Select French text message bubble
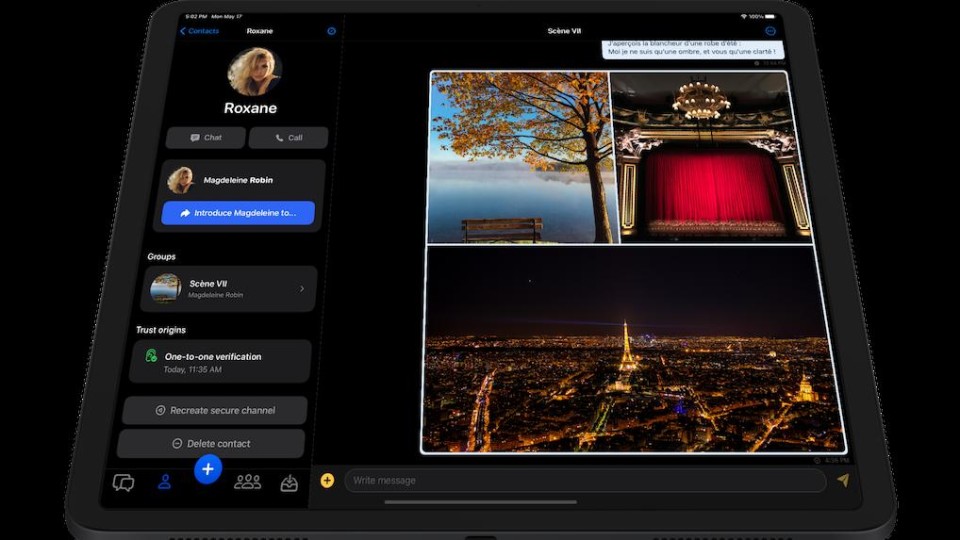This screenshot has height=540, width=960. point(692,49)
